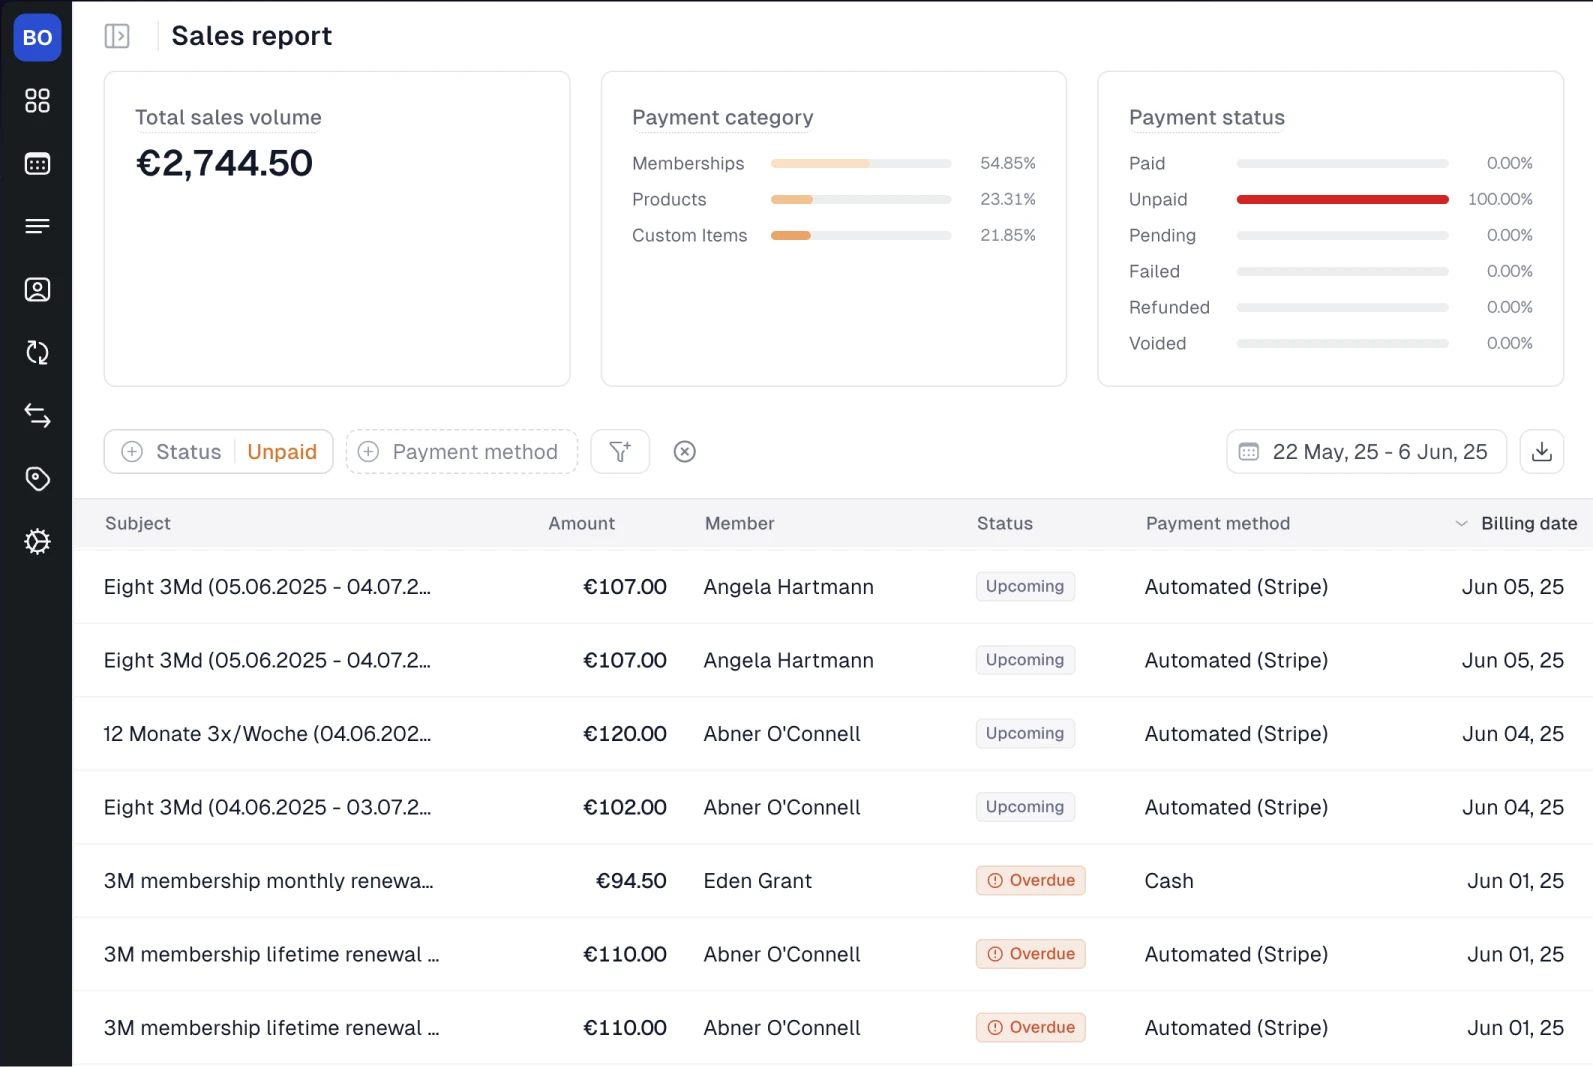Open the members profile icon in sidebar

point(37,290)
